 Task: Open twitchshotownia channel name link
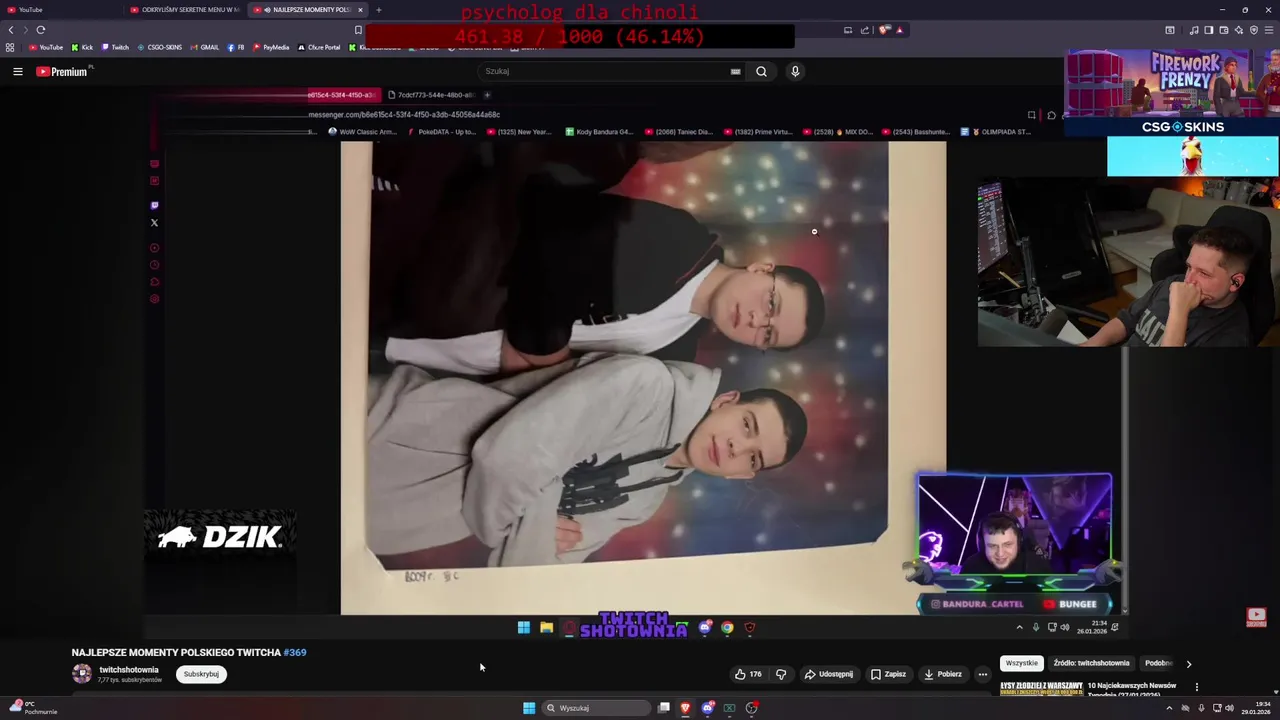(129, 670)
